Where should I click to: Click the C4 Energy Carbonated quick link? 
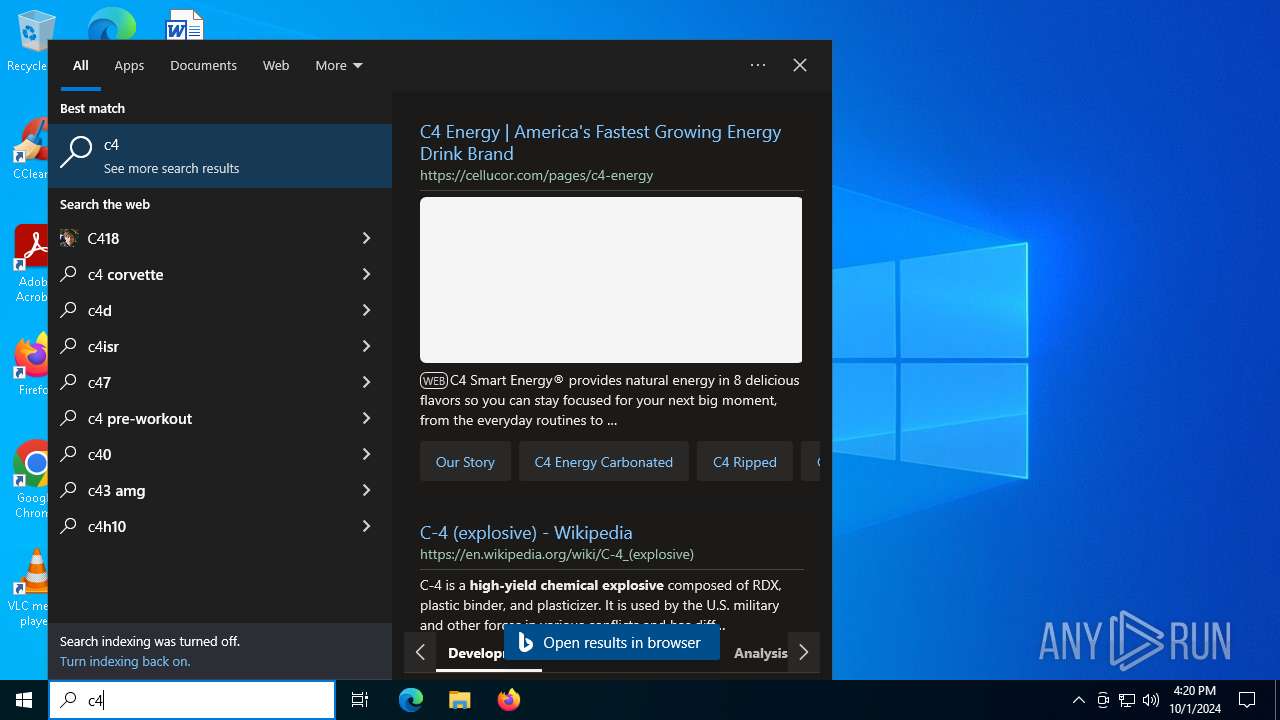pyautogui.click(x=603, y=462)
